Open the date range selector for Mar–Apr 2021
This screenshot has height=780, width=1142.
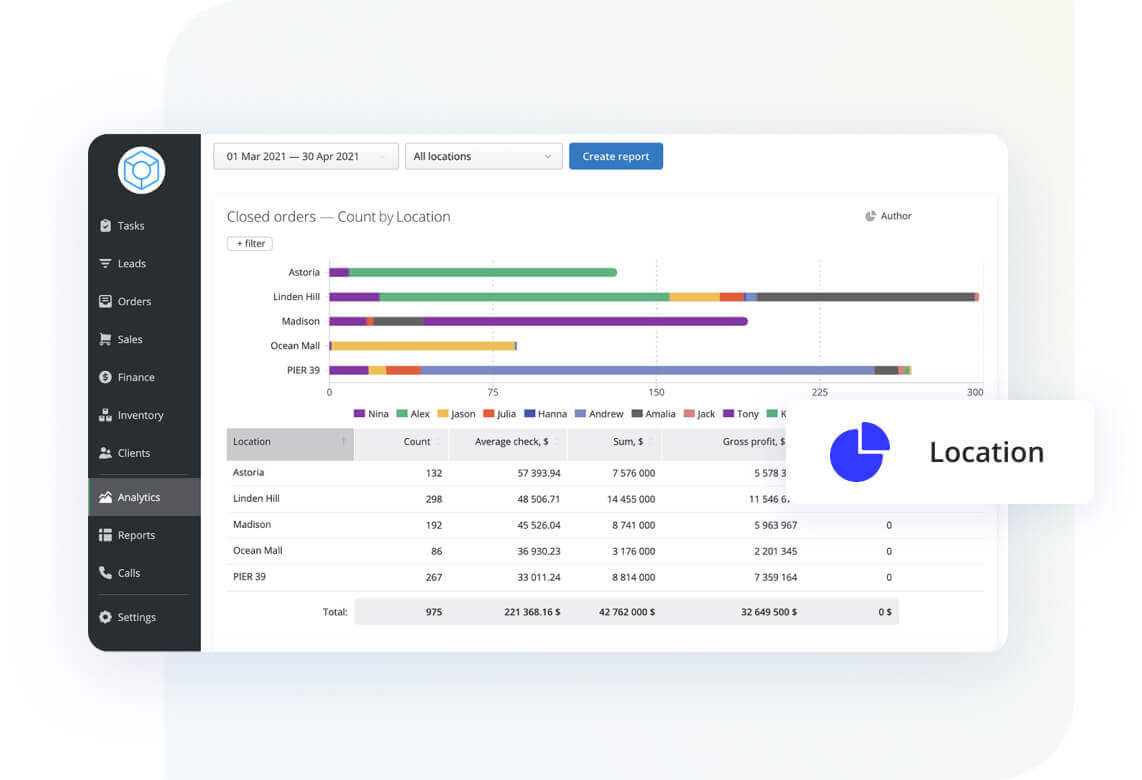click(x=305, y=156)
